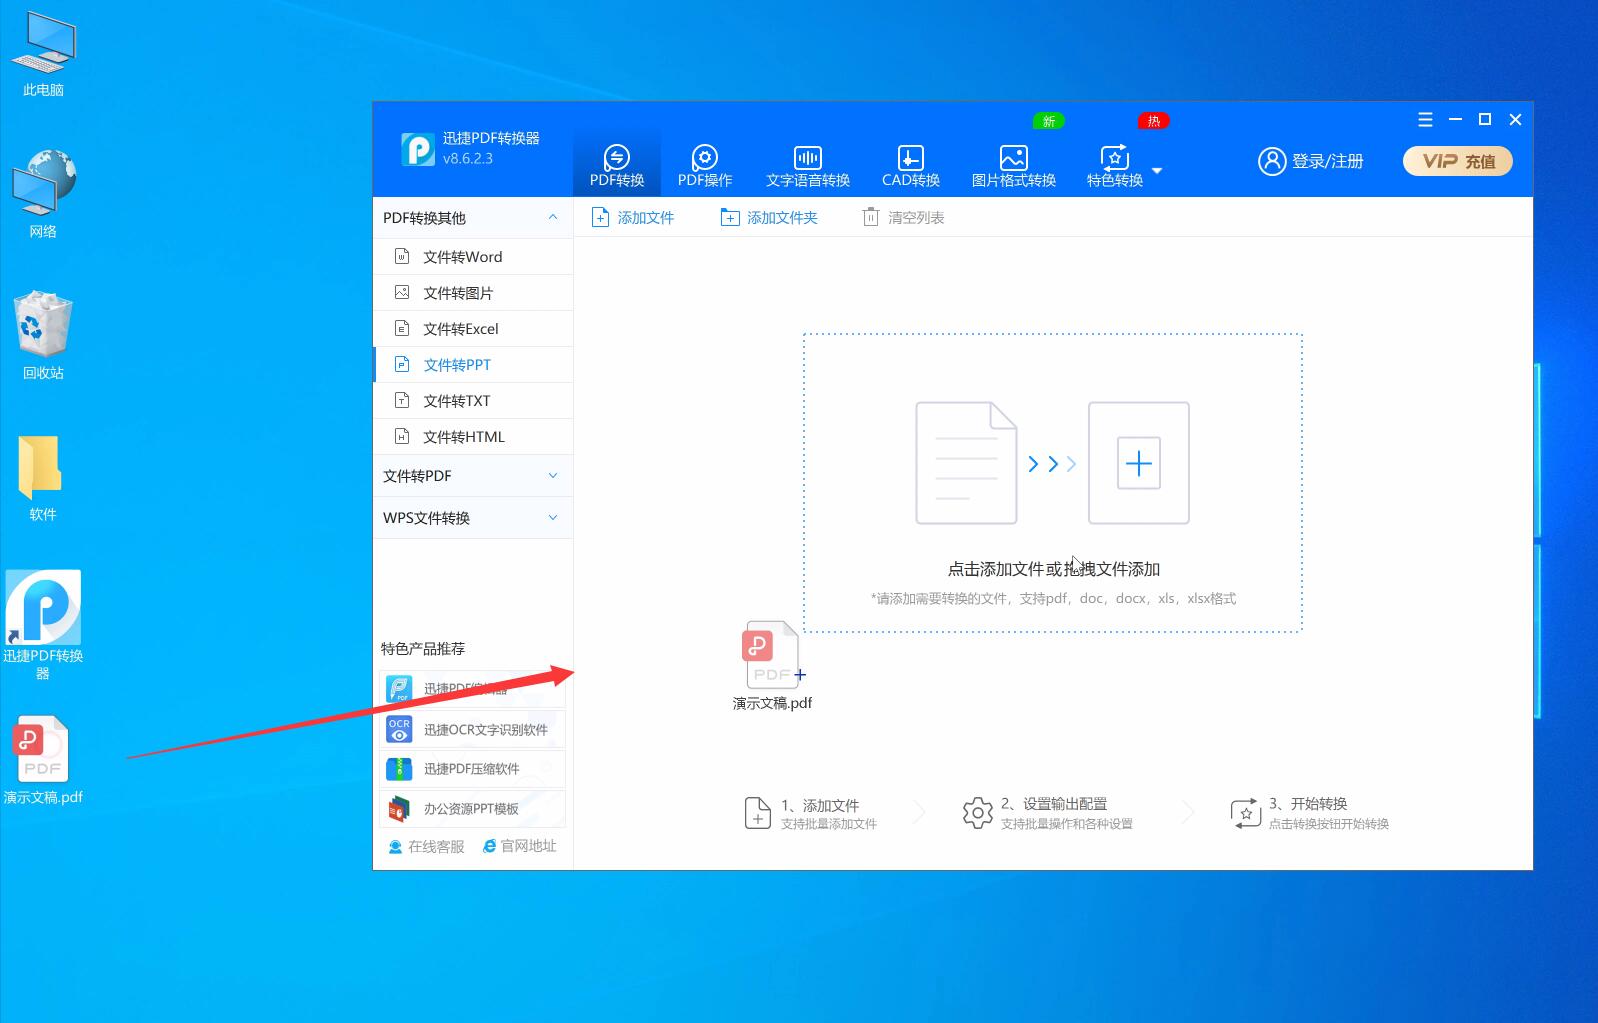Expand the 文件转PDF section

coord(473,476)
